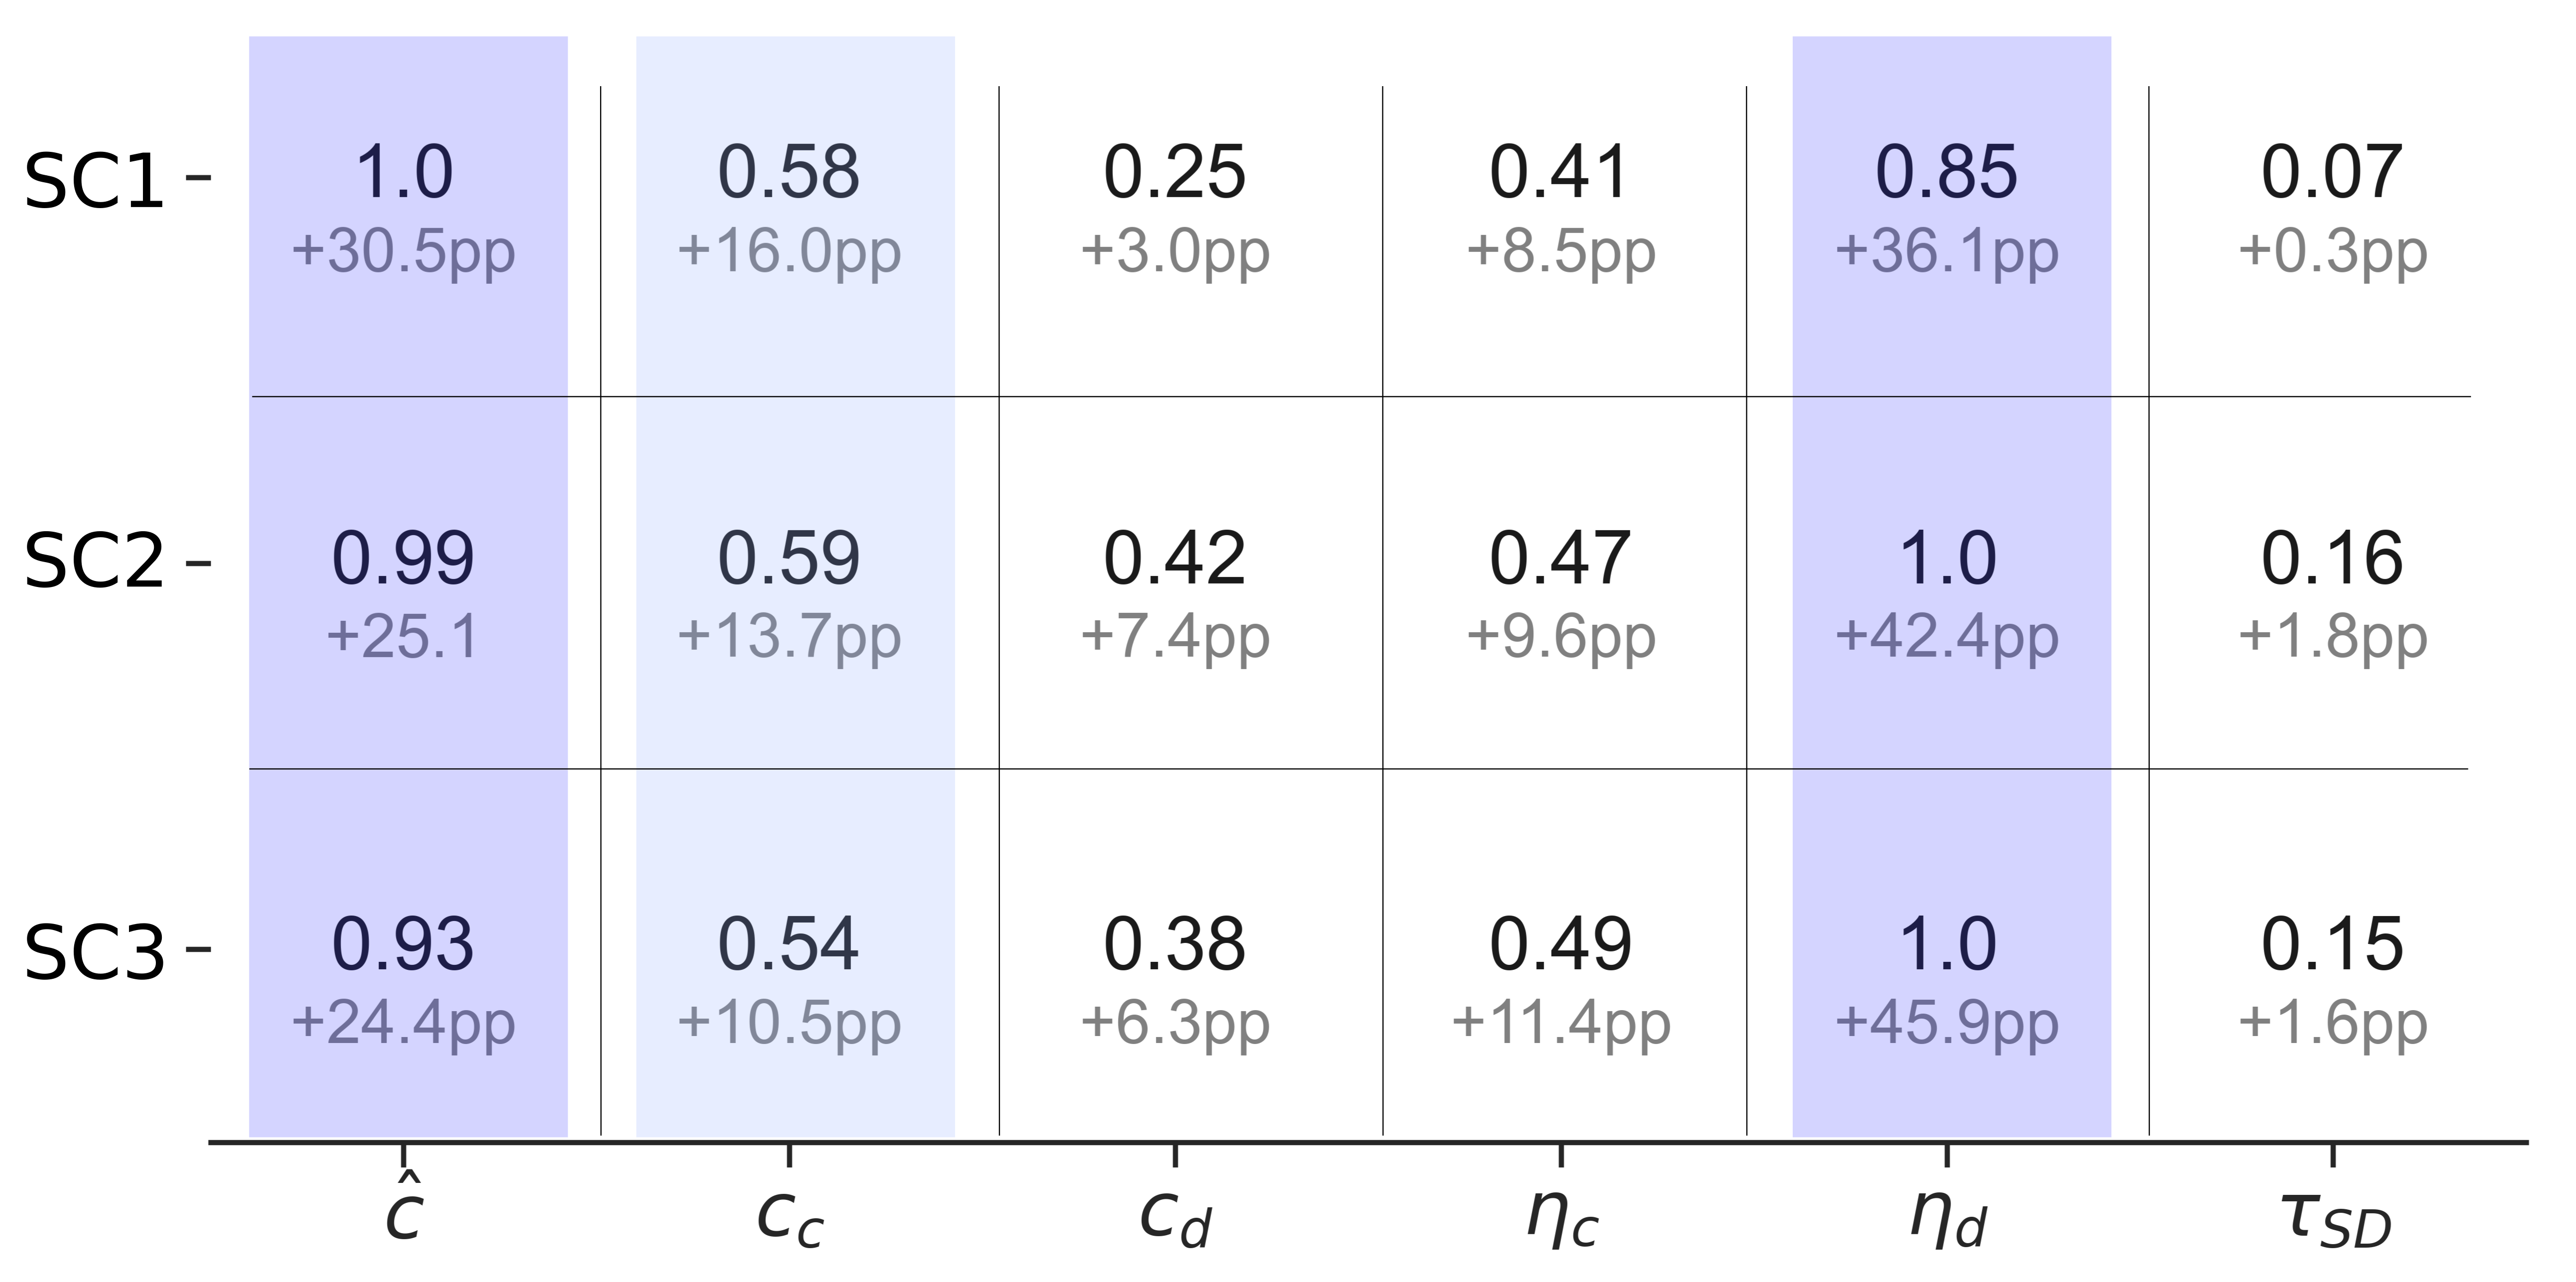
Task: Click the SC1 row label
Action: 94,182
